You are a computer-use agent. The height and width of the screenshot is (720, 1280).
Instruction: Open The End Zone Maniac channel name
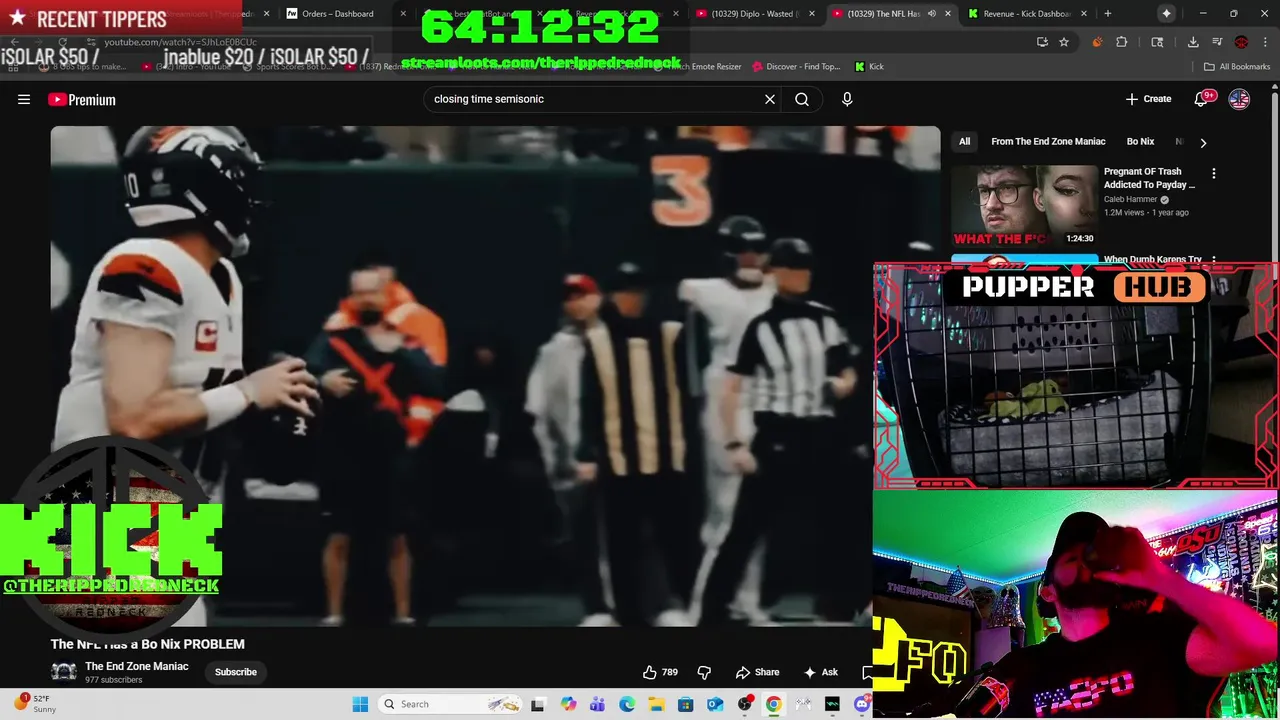click(136, 666)
